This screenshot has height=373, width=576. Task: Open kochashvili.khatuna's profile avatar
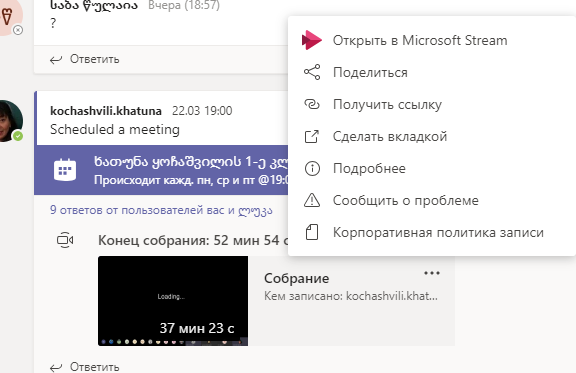tap(11, 121)
